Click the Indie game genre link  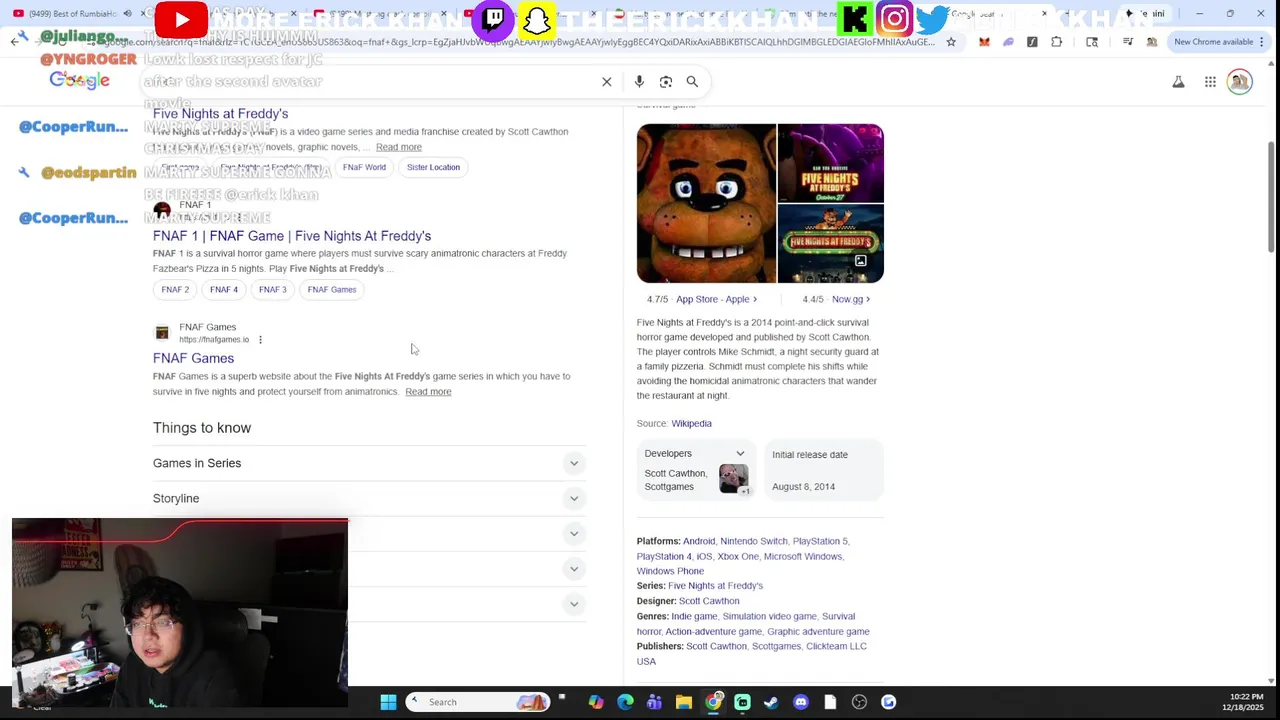click(694, 616)
